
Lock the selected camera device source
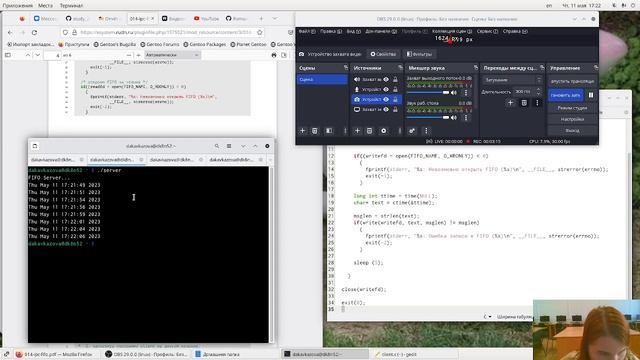click(395, 99)
